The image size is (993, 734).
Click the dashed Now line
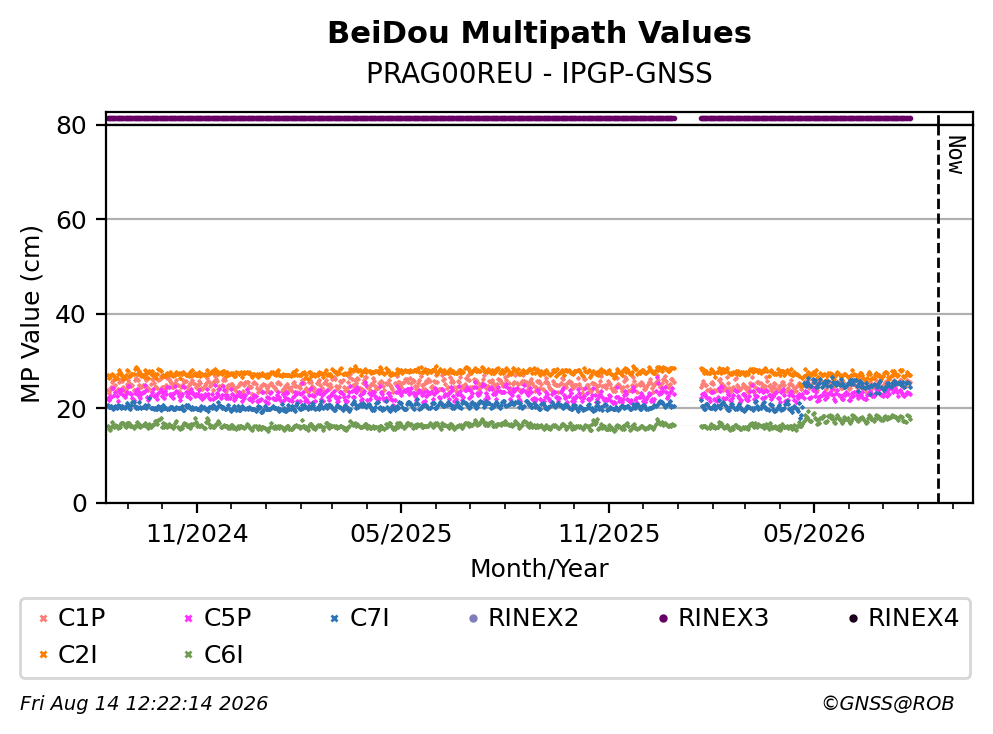coord(938,308)
